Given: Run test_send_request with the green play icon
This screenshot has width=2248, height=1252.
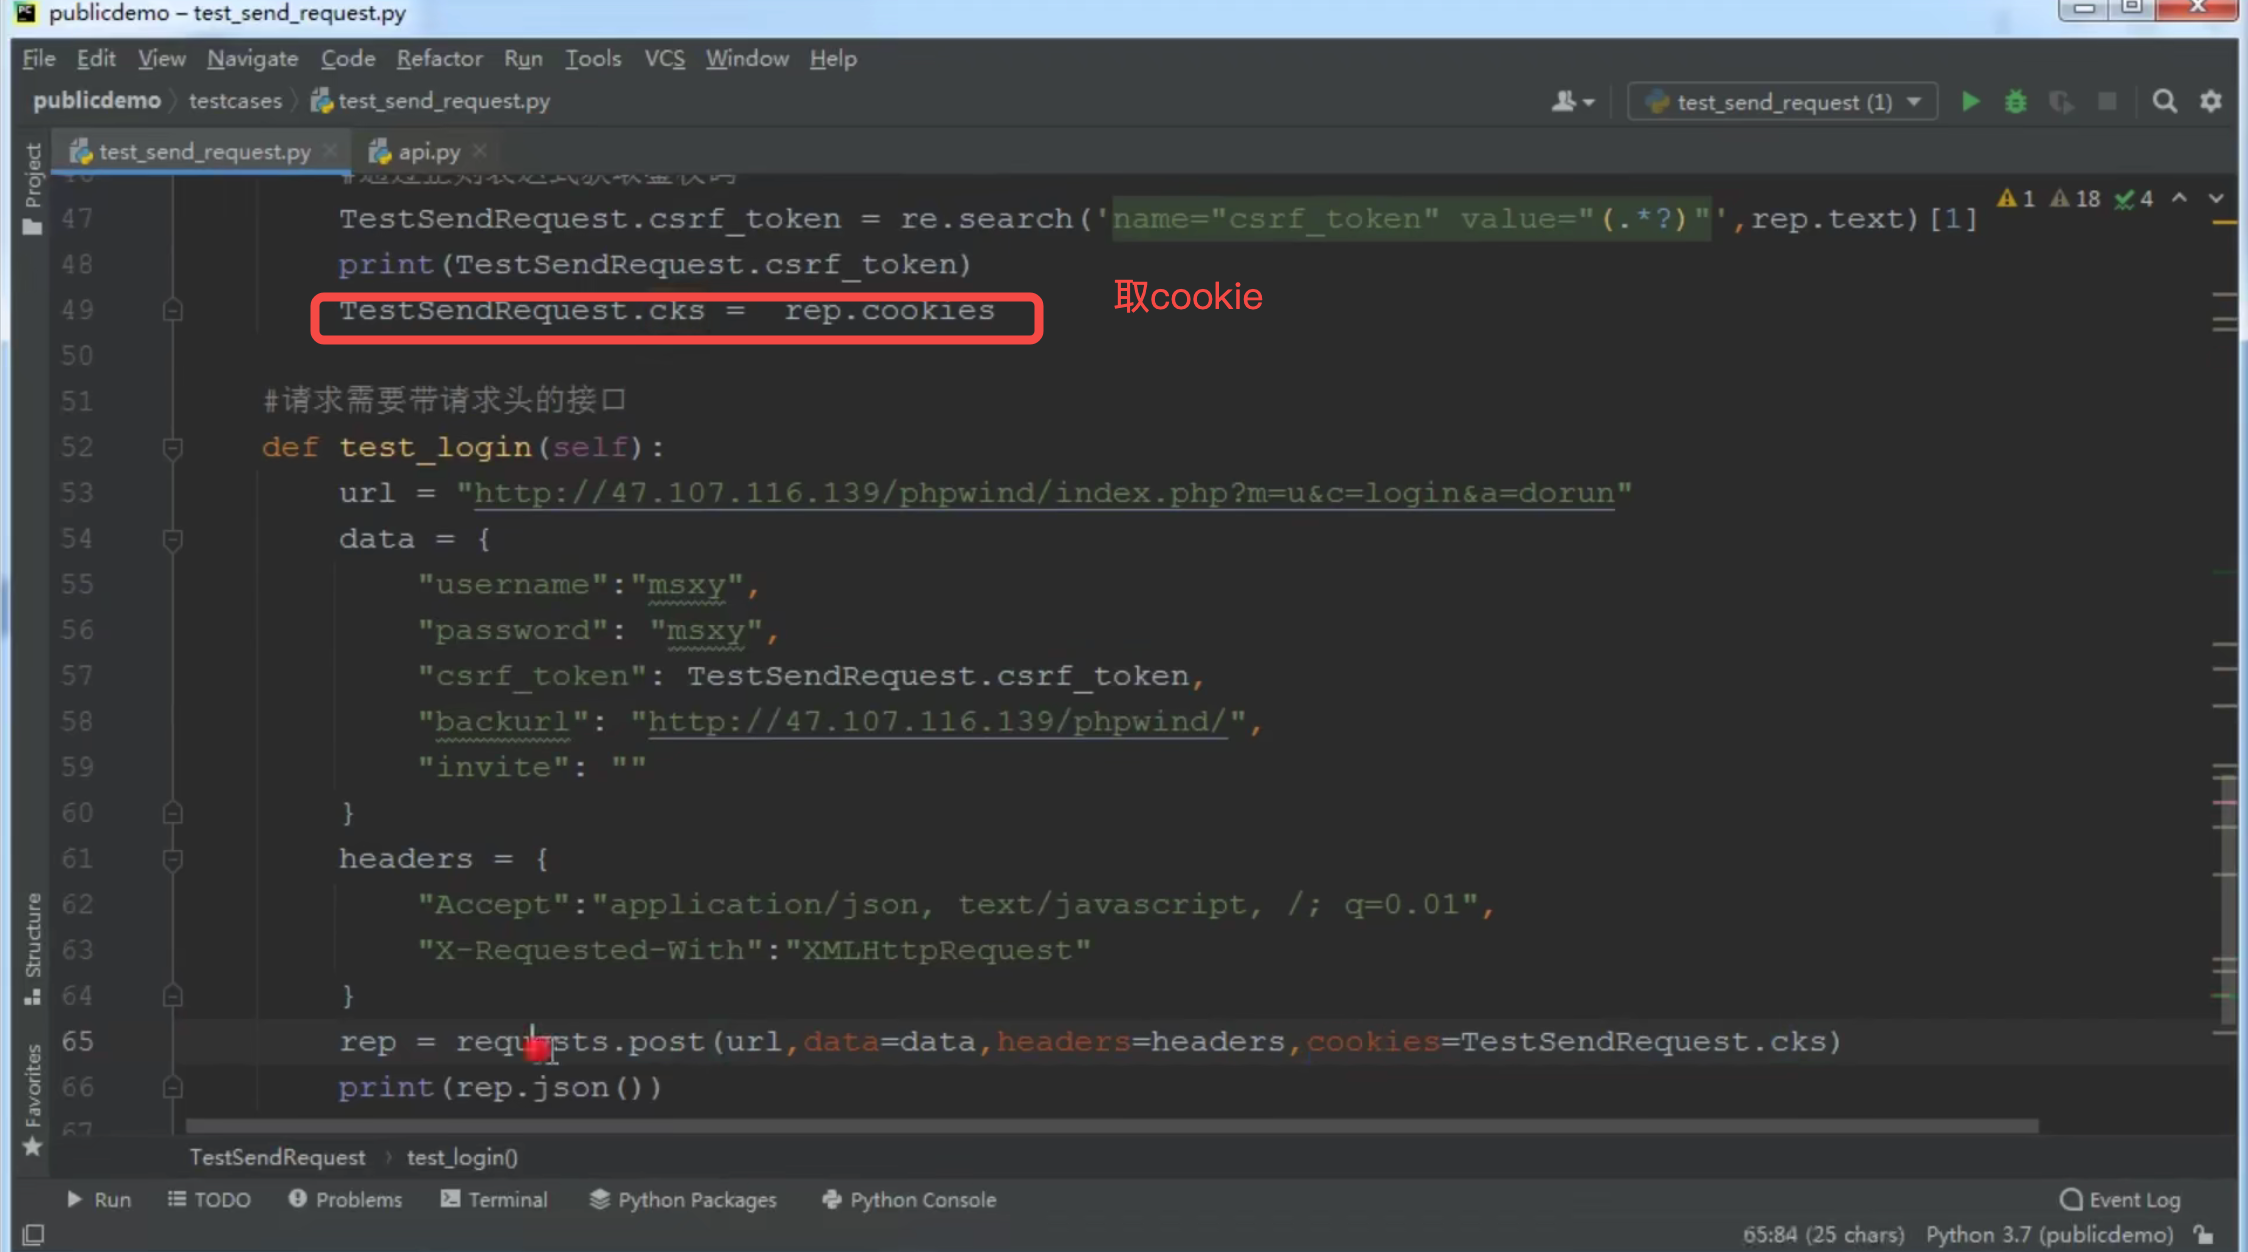Looking at the screenshot, I should 1970,102.
